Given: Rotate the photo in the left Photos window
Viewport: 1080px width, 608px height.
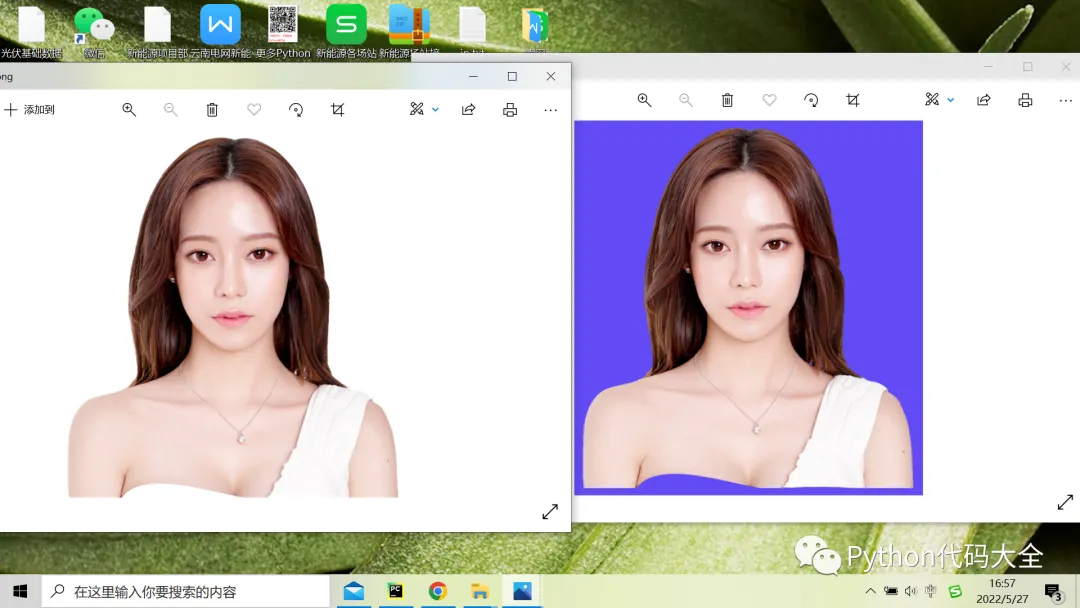Looking at the screenshot, I should click(295, 109).
